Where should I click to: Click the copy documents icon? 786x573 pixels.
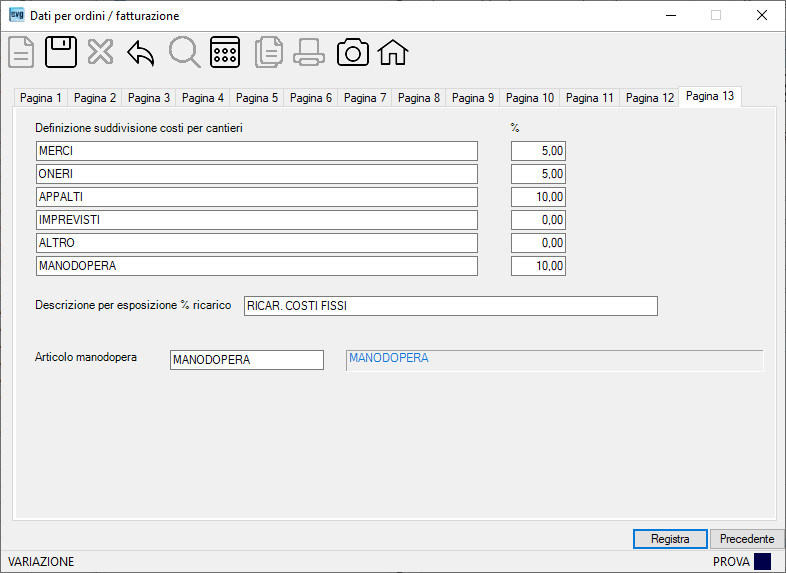click(x=269, y=52)
